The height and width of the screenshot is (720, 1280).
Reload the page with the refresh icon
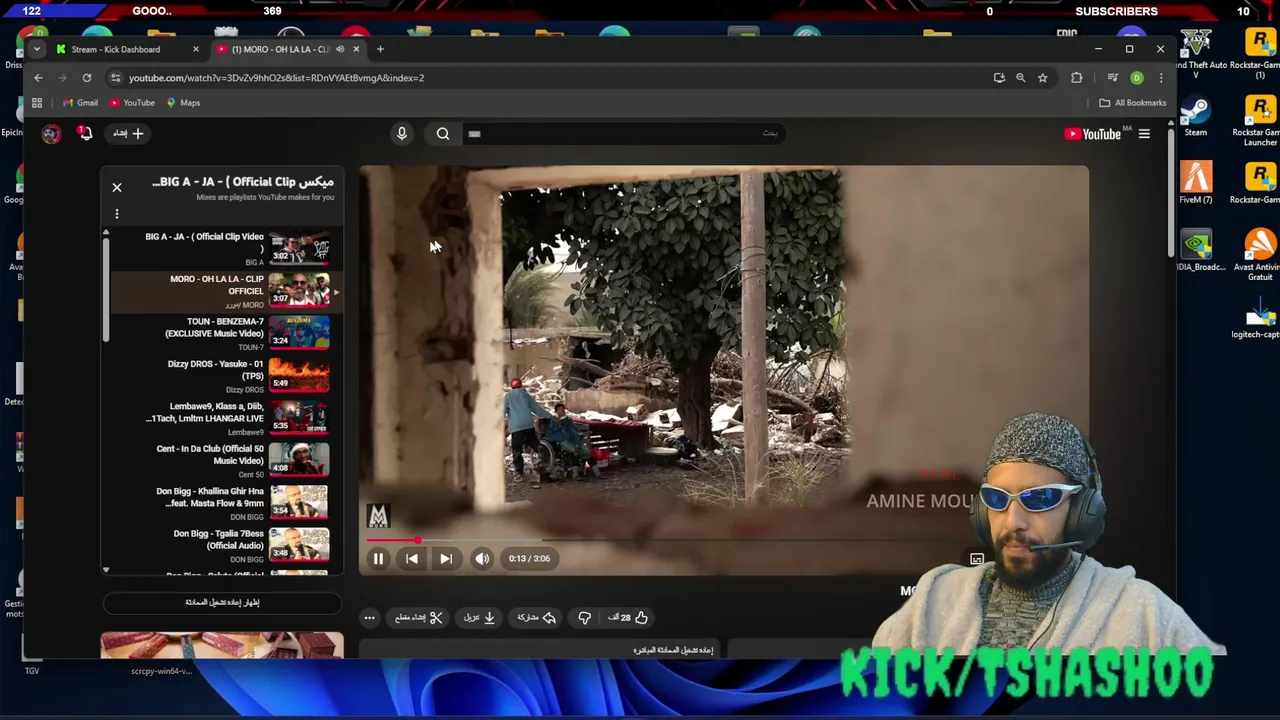pos(87,78)
